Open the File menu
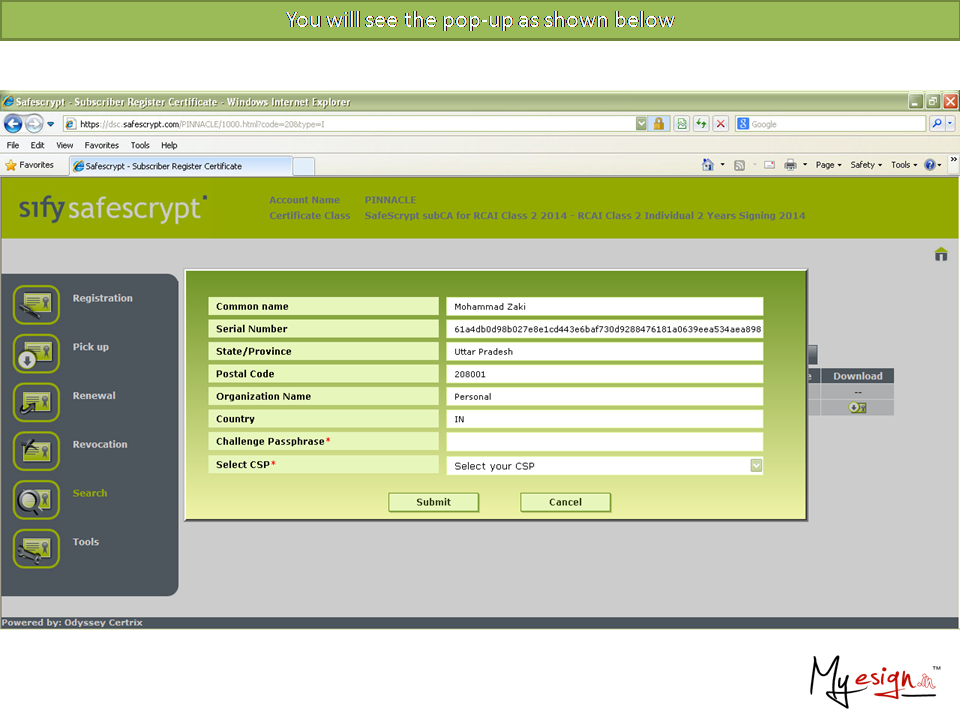 click(x=13, y=145)
